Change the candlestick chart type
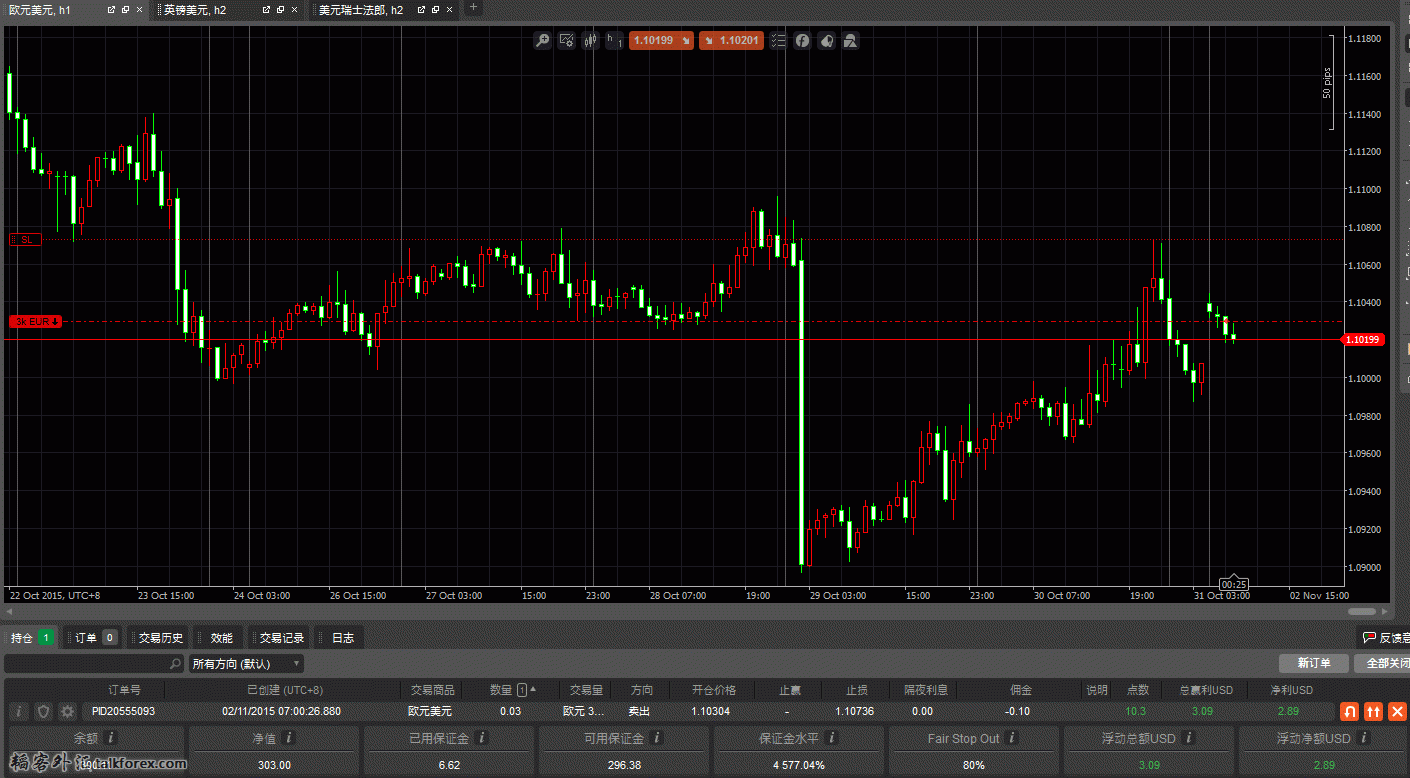1410x778 pixels. coord(590,41)
